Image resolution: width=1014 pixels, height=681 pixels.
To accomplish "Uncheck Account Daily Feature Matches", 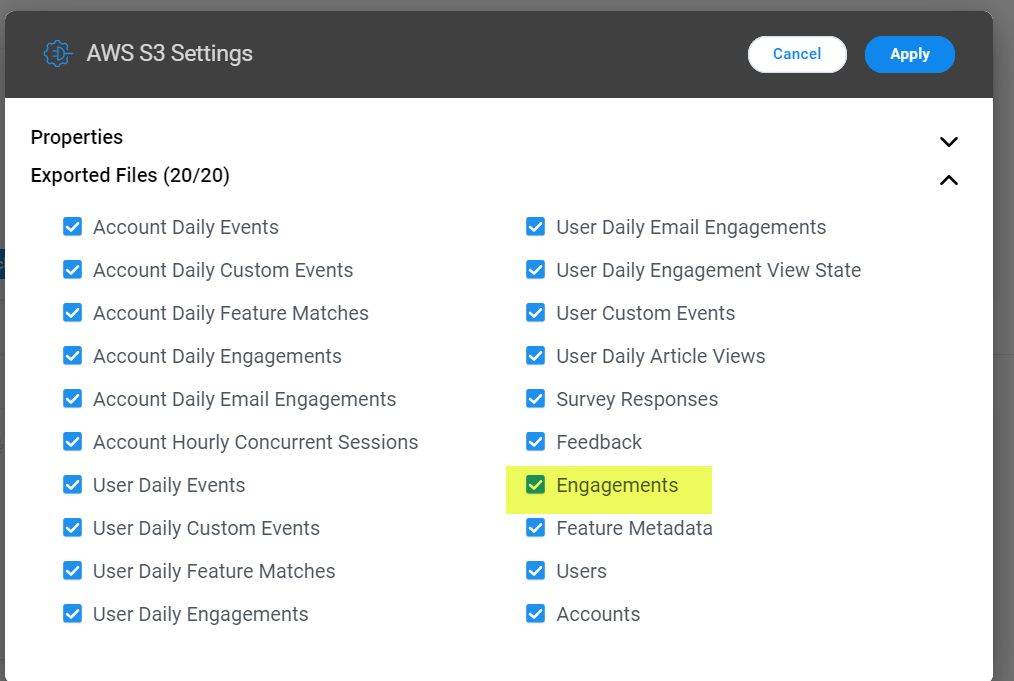I will point(72,312).
